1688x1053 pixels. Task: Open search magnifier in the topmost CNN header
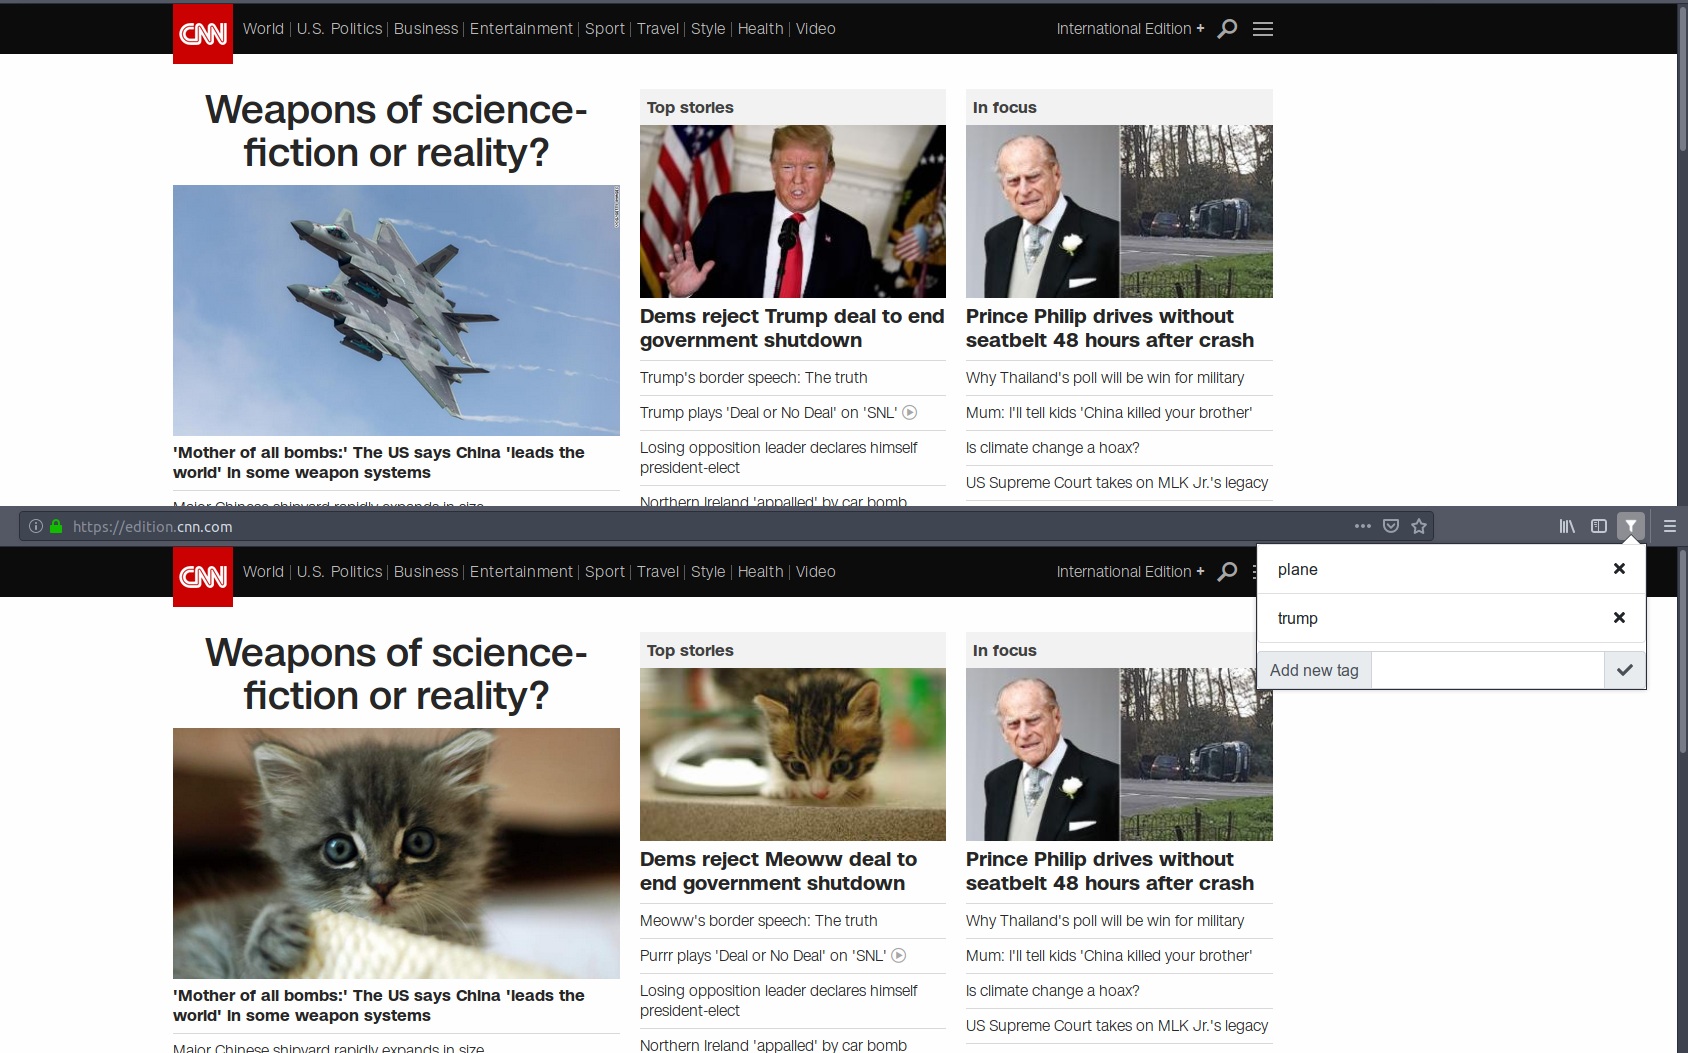(1227, 29)
